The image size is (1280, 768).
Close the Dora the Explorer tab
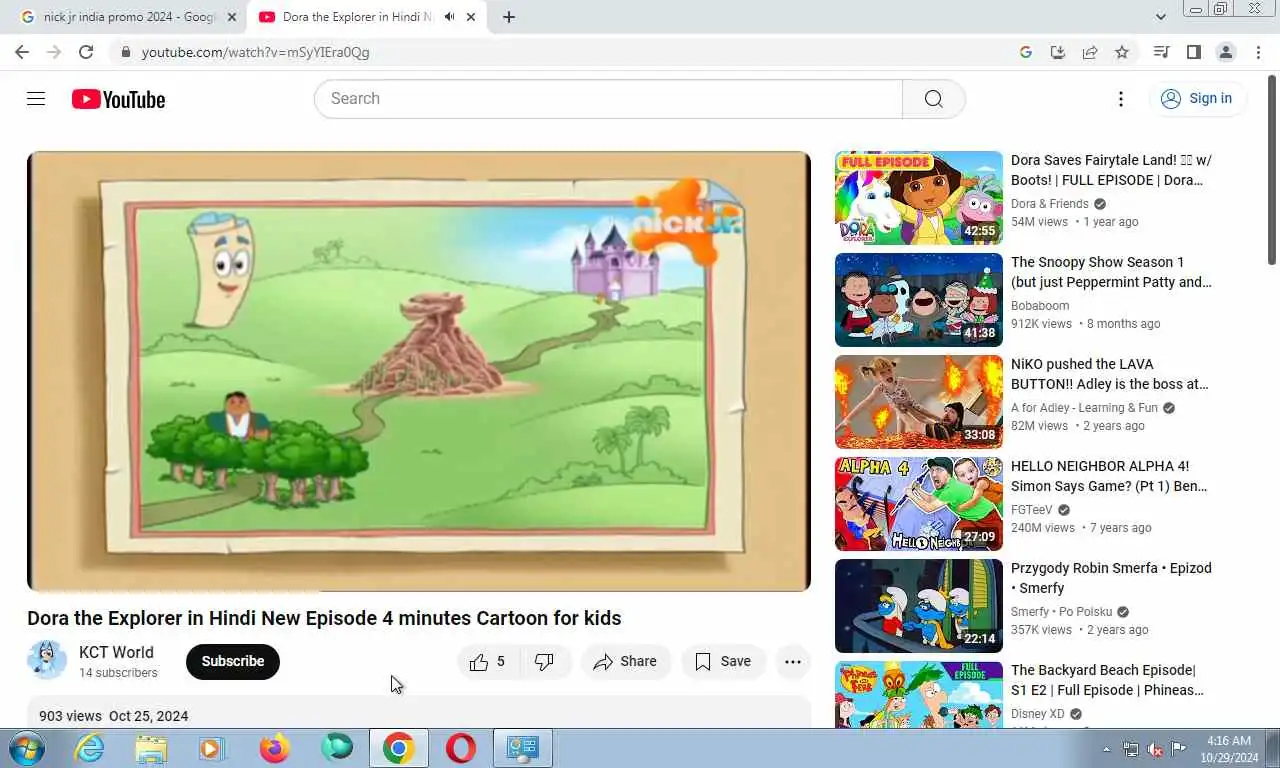pos(471,17)
